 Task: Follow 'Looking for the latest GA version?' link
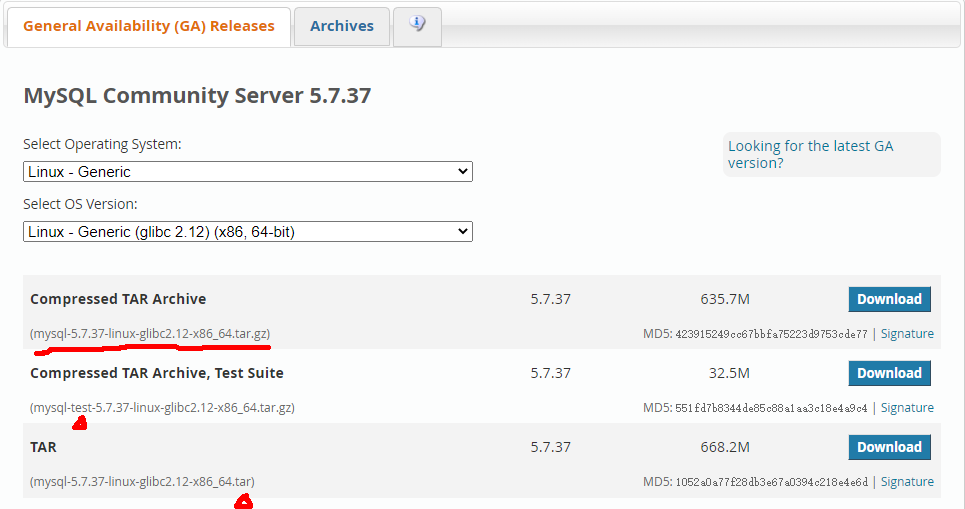(x=810, y=154)
